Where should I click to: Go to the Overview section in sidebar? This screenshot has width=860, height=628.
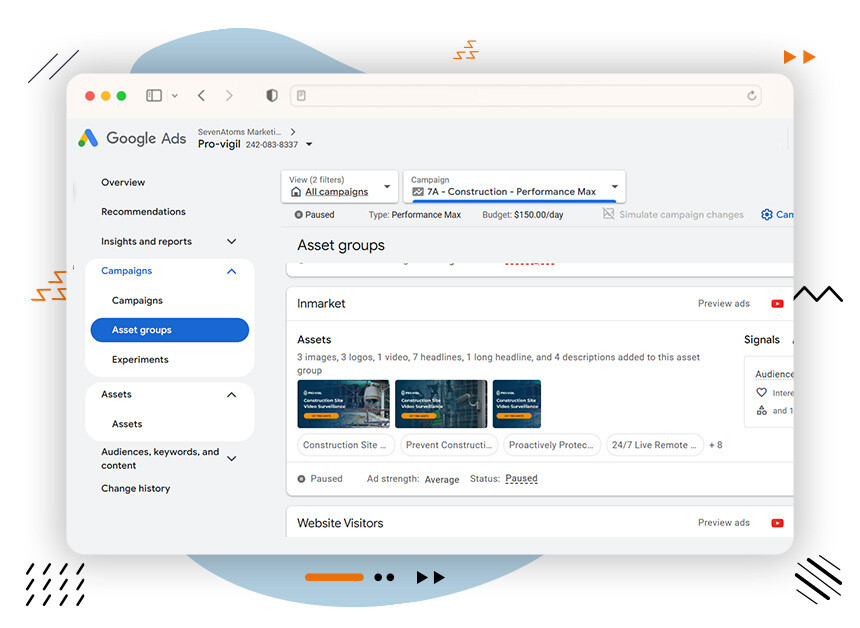tap(123, 182)
